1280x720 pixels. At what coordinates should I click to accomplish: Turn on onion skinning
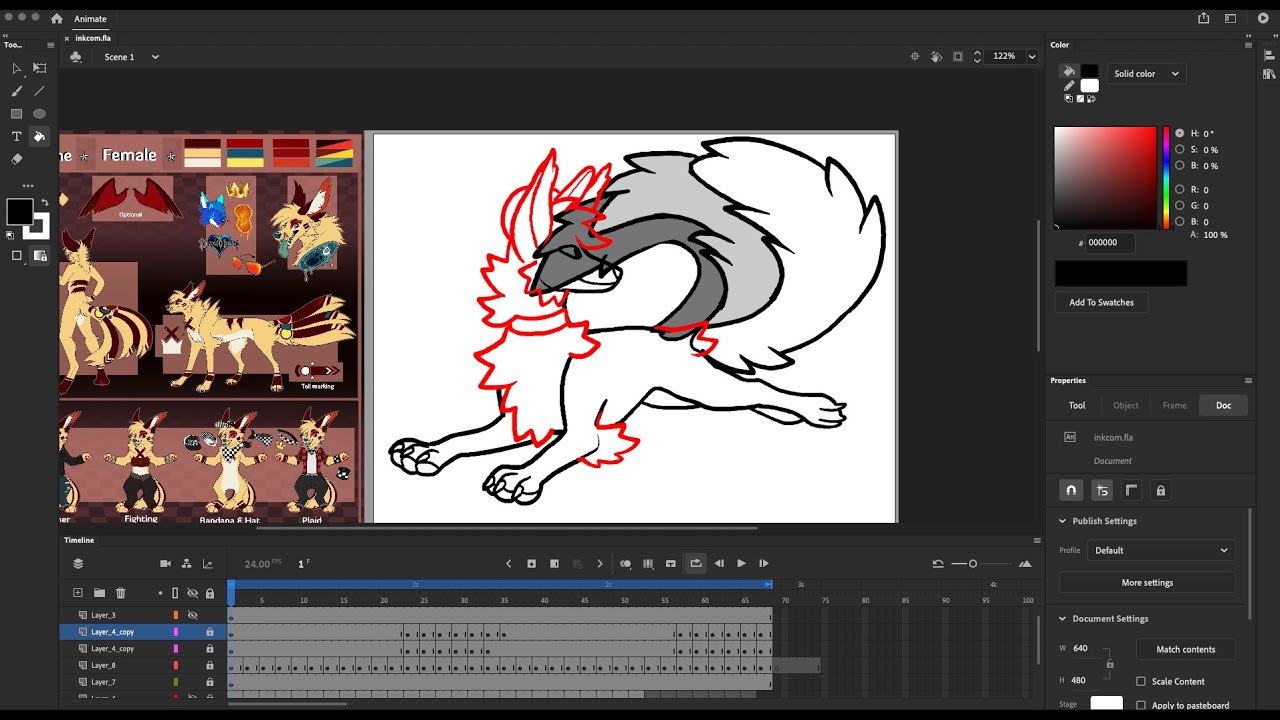[625, 564]
